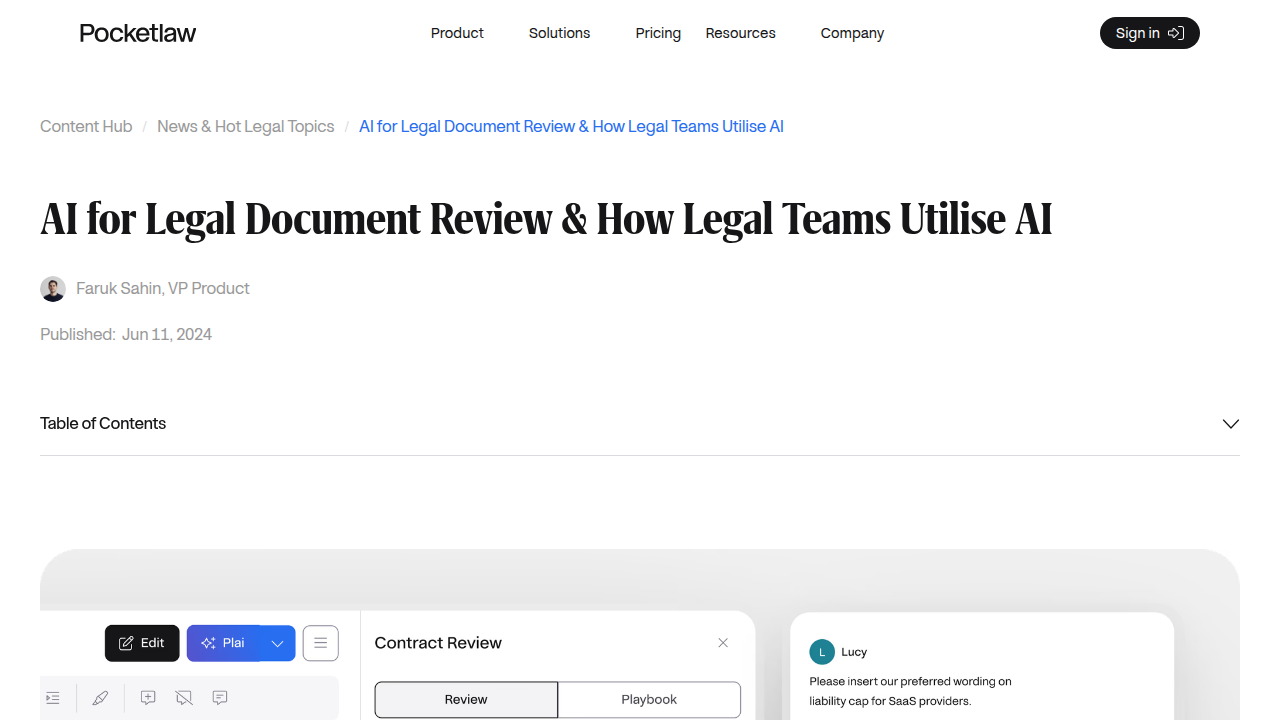This screenshot has width=1280, height=720.
Task: Click Faruk Sahin's author avatar
Action: (53, 289)
